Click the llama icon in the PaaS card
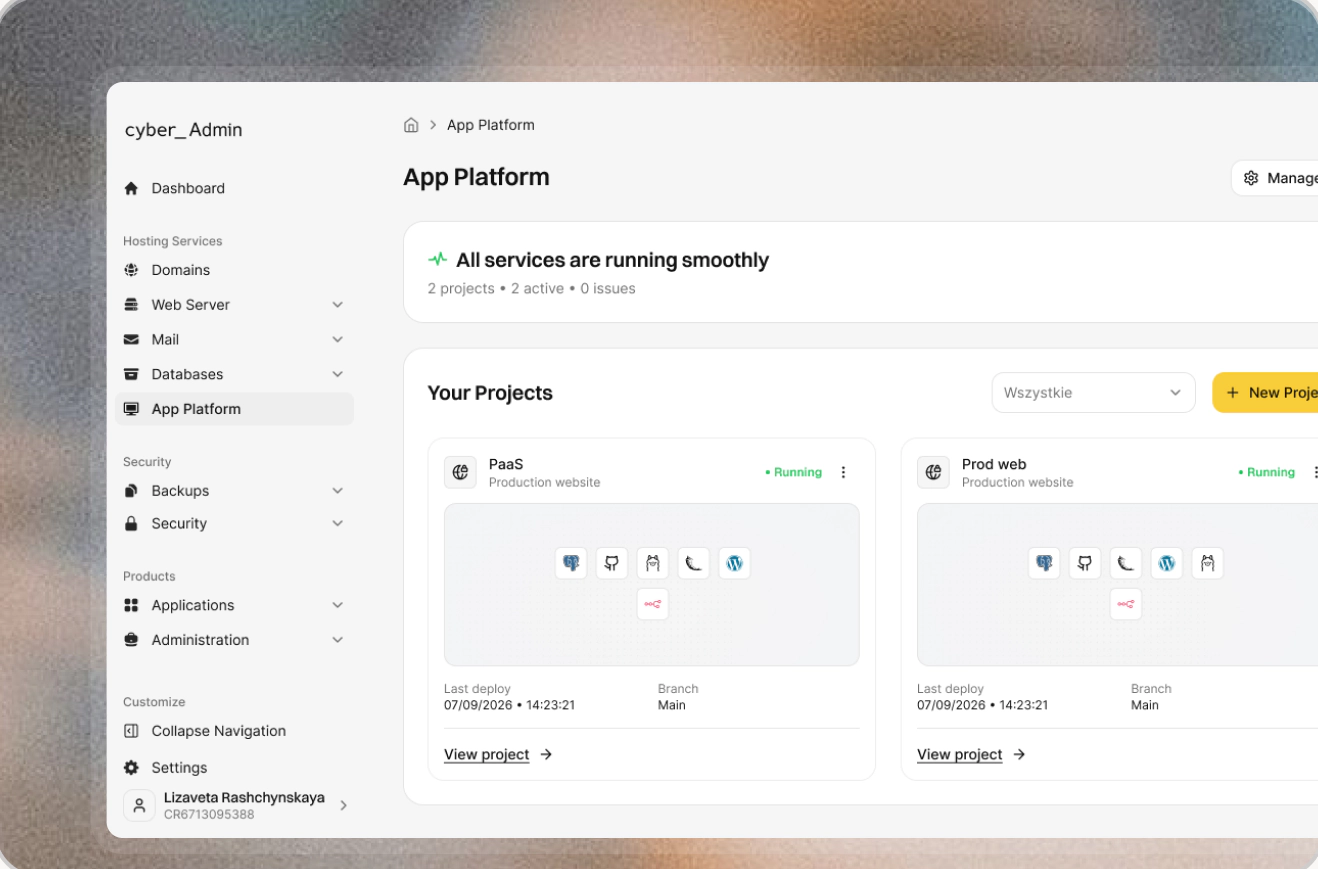The width and height of the screenshot is (1318, 869). click(x=652, y=563)
